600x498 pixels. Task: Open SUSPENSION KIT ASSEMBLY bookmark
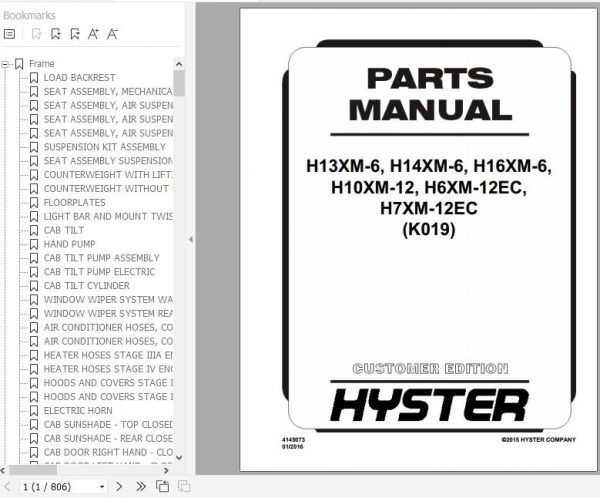pyautogui.click(x=104, y=147)
